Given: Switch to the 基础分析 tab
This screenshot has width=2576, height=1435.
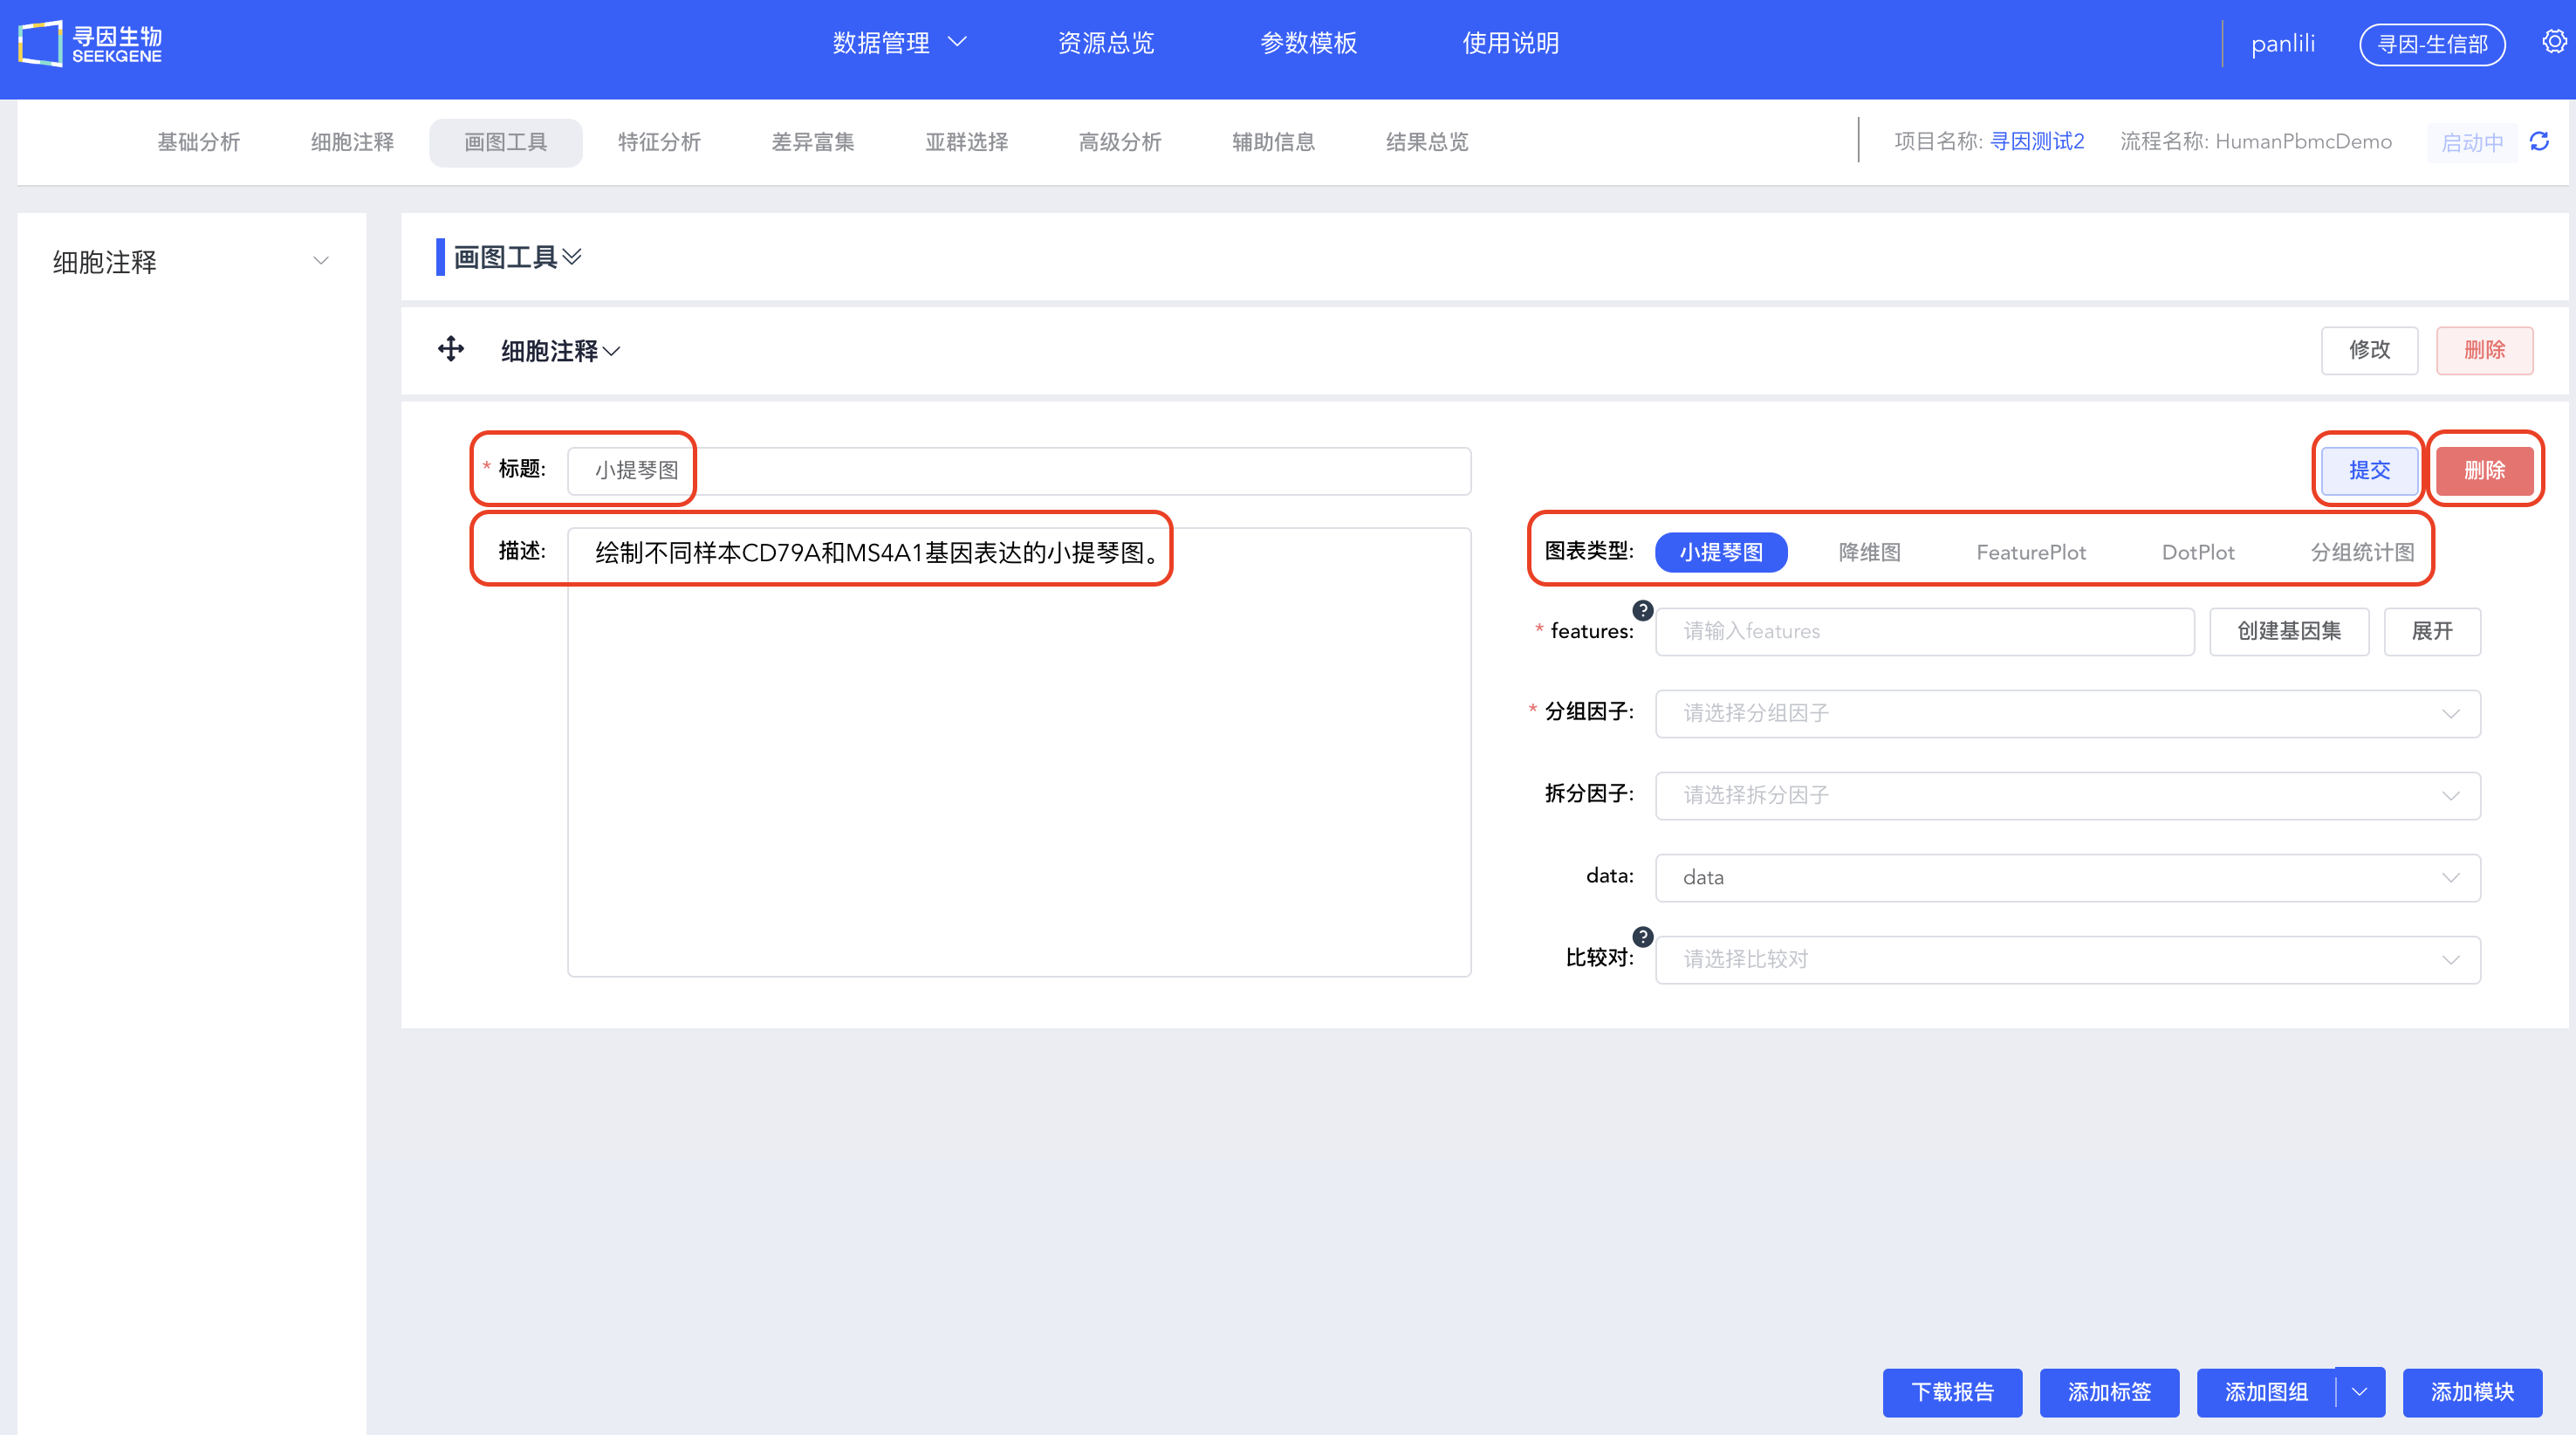Looking at the screenshot, I should click(198, 142).
